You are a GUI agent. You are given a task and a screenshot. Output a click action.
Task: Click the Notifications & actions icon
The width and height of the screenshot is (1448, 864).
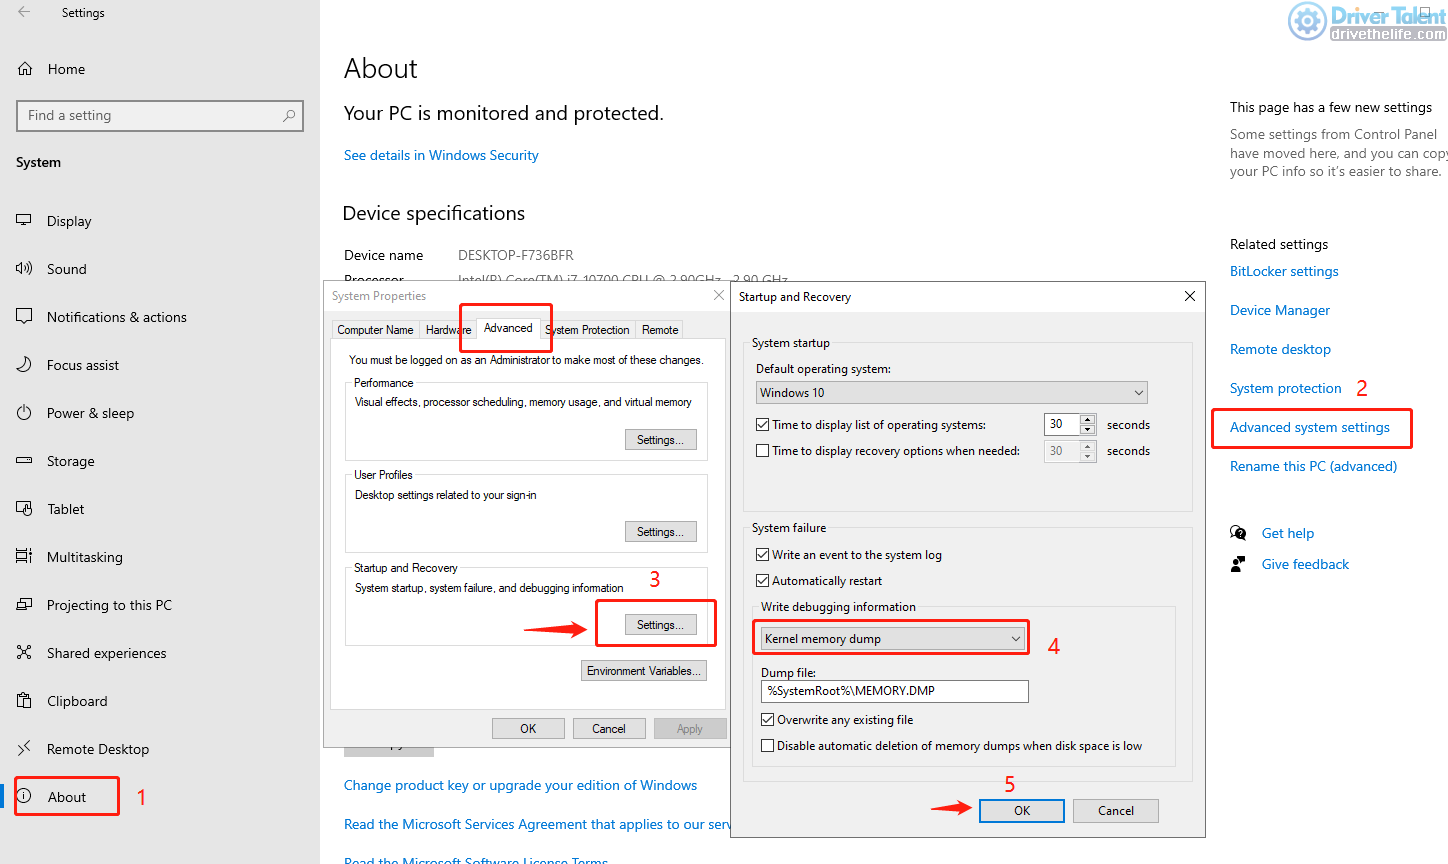(x=24, y=316)
